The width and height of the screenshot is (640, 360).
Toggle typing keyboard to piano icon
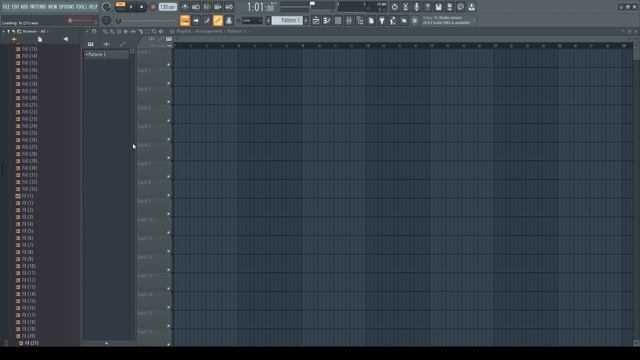pos(185,20)
